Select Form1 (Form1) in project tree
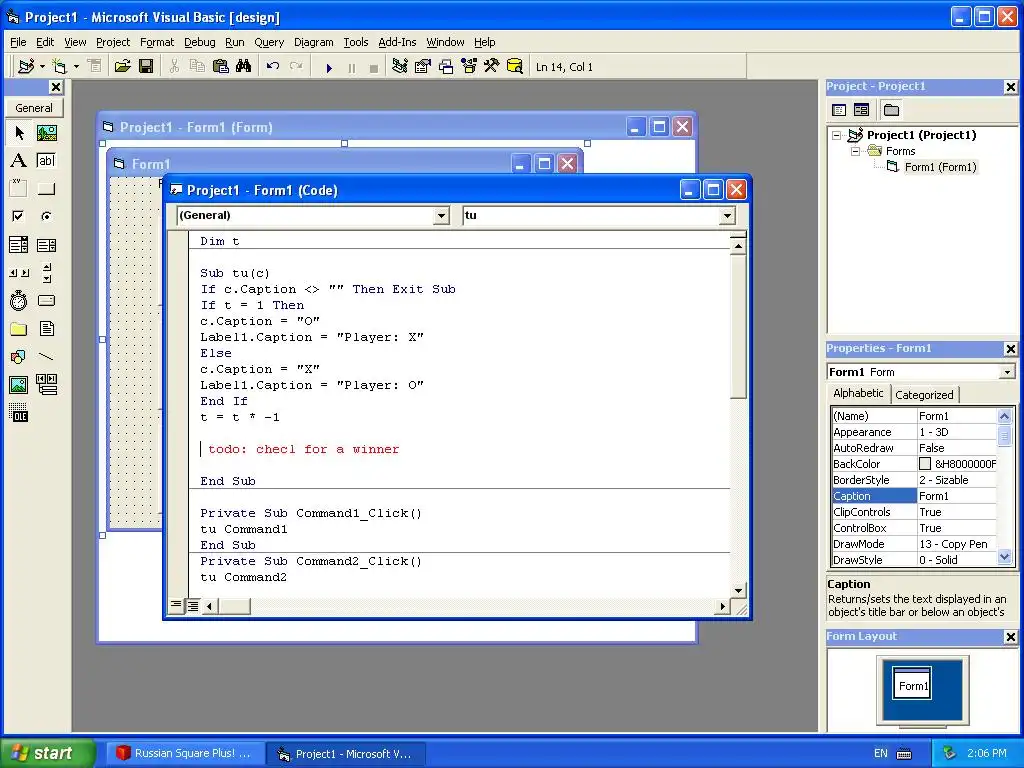The image size is (1024, 768). [940, 167]
